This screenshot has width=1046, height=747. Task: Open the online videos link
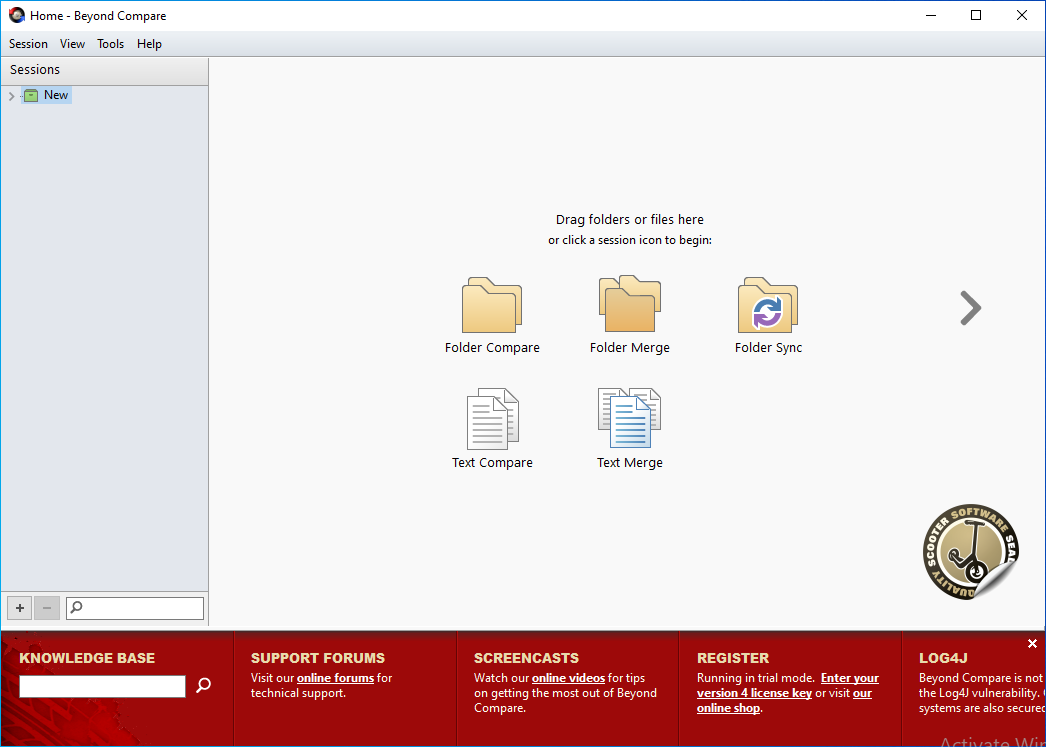(x=568, y=678)
